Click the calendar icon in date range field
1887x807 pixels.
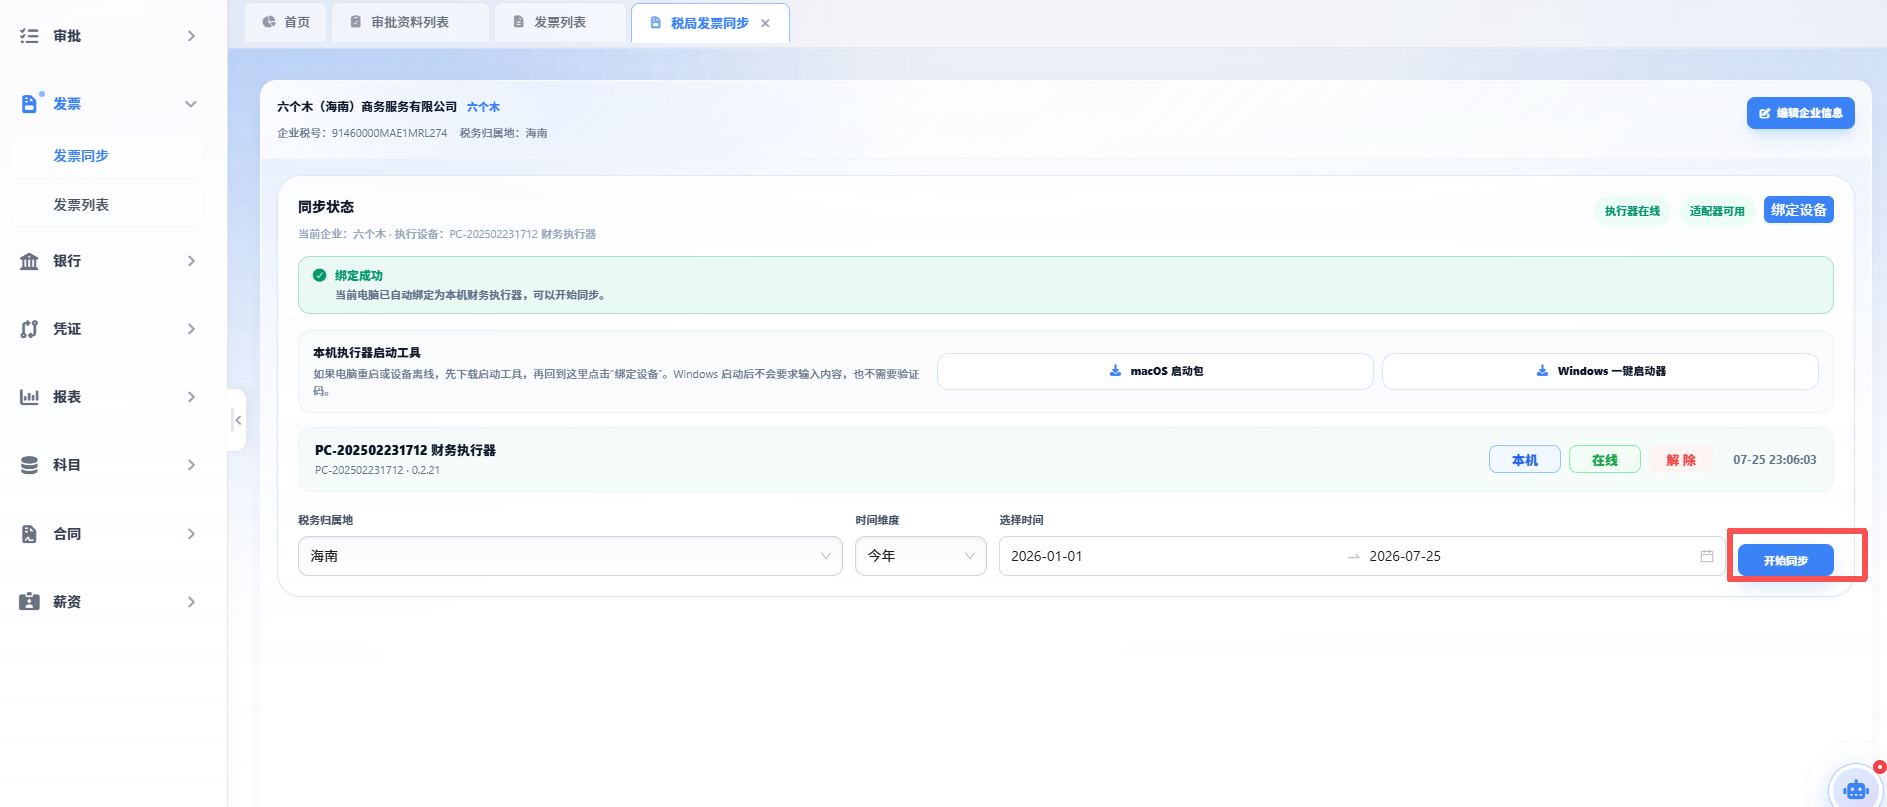(x=1707, y=556)
